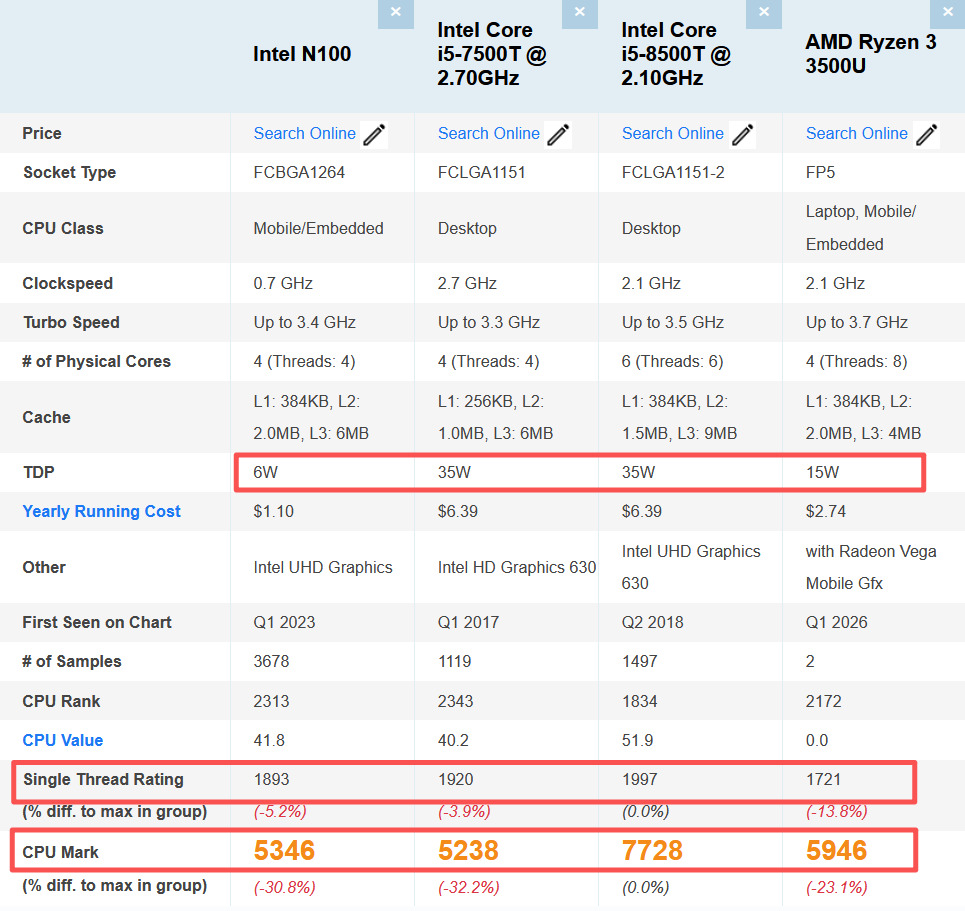Click the Up to 3.4 GHz turbo cell
Screen dimensions: 965x911
[305, 323]
